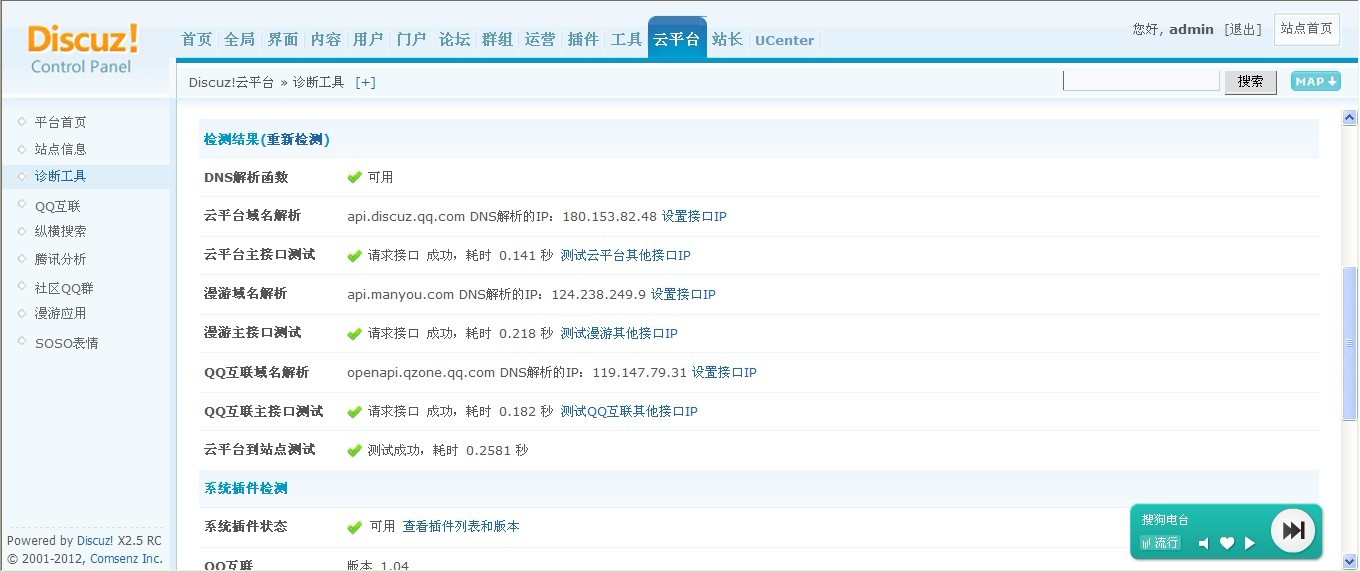The height and width of the screenshot is (571, 1360).
Task: Expand the [+] add shortcut link
Action: pyautogui.click(x=365, y=82)
